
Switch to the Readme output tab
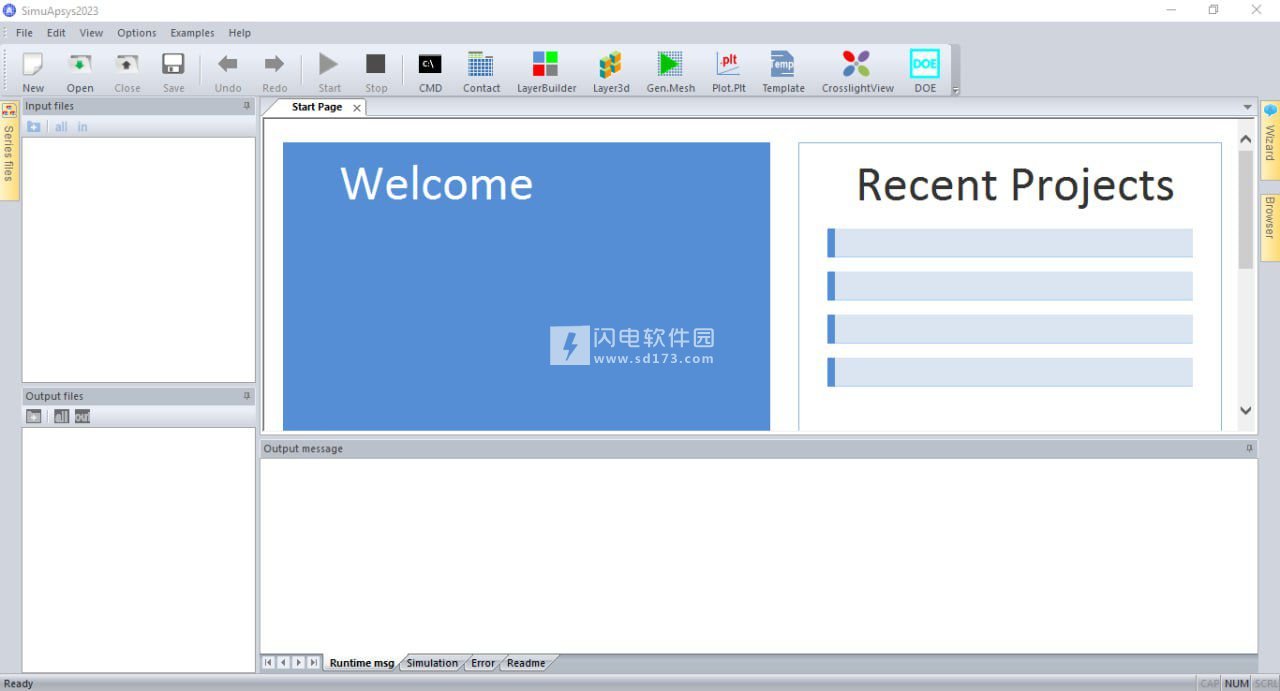coord(526,663)
